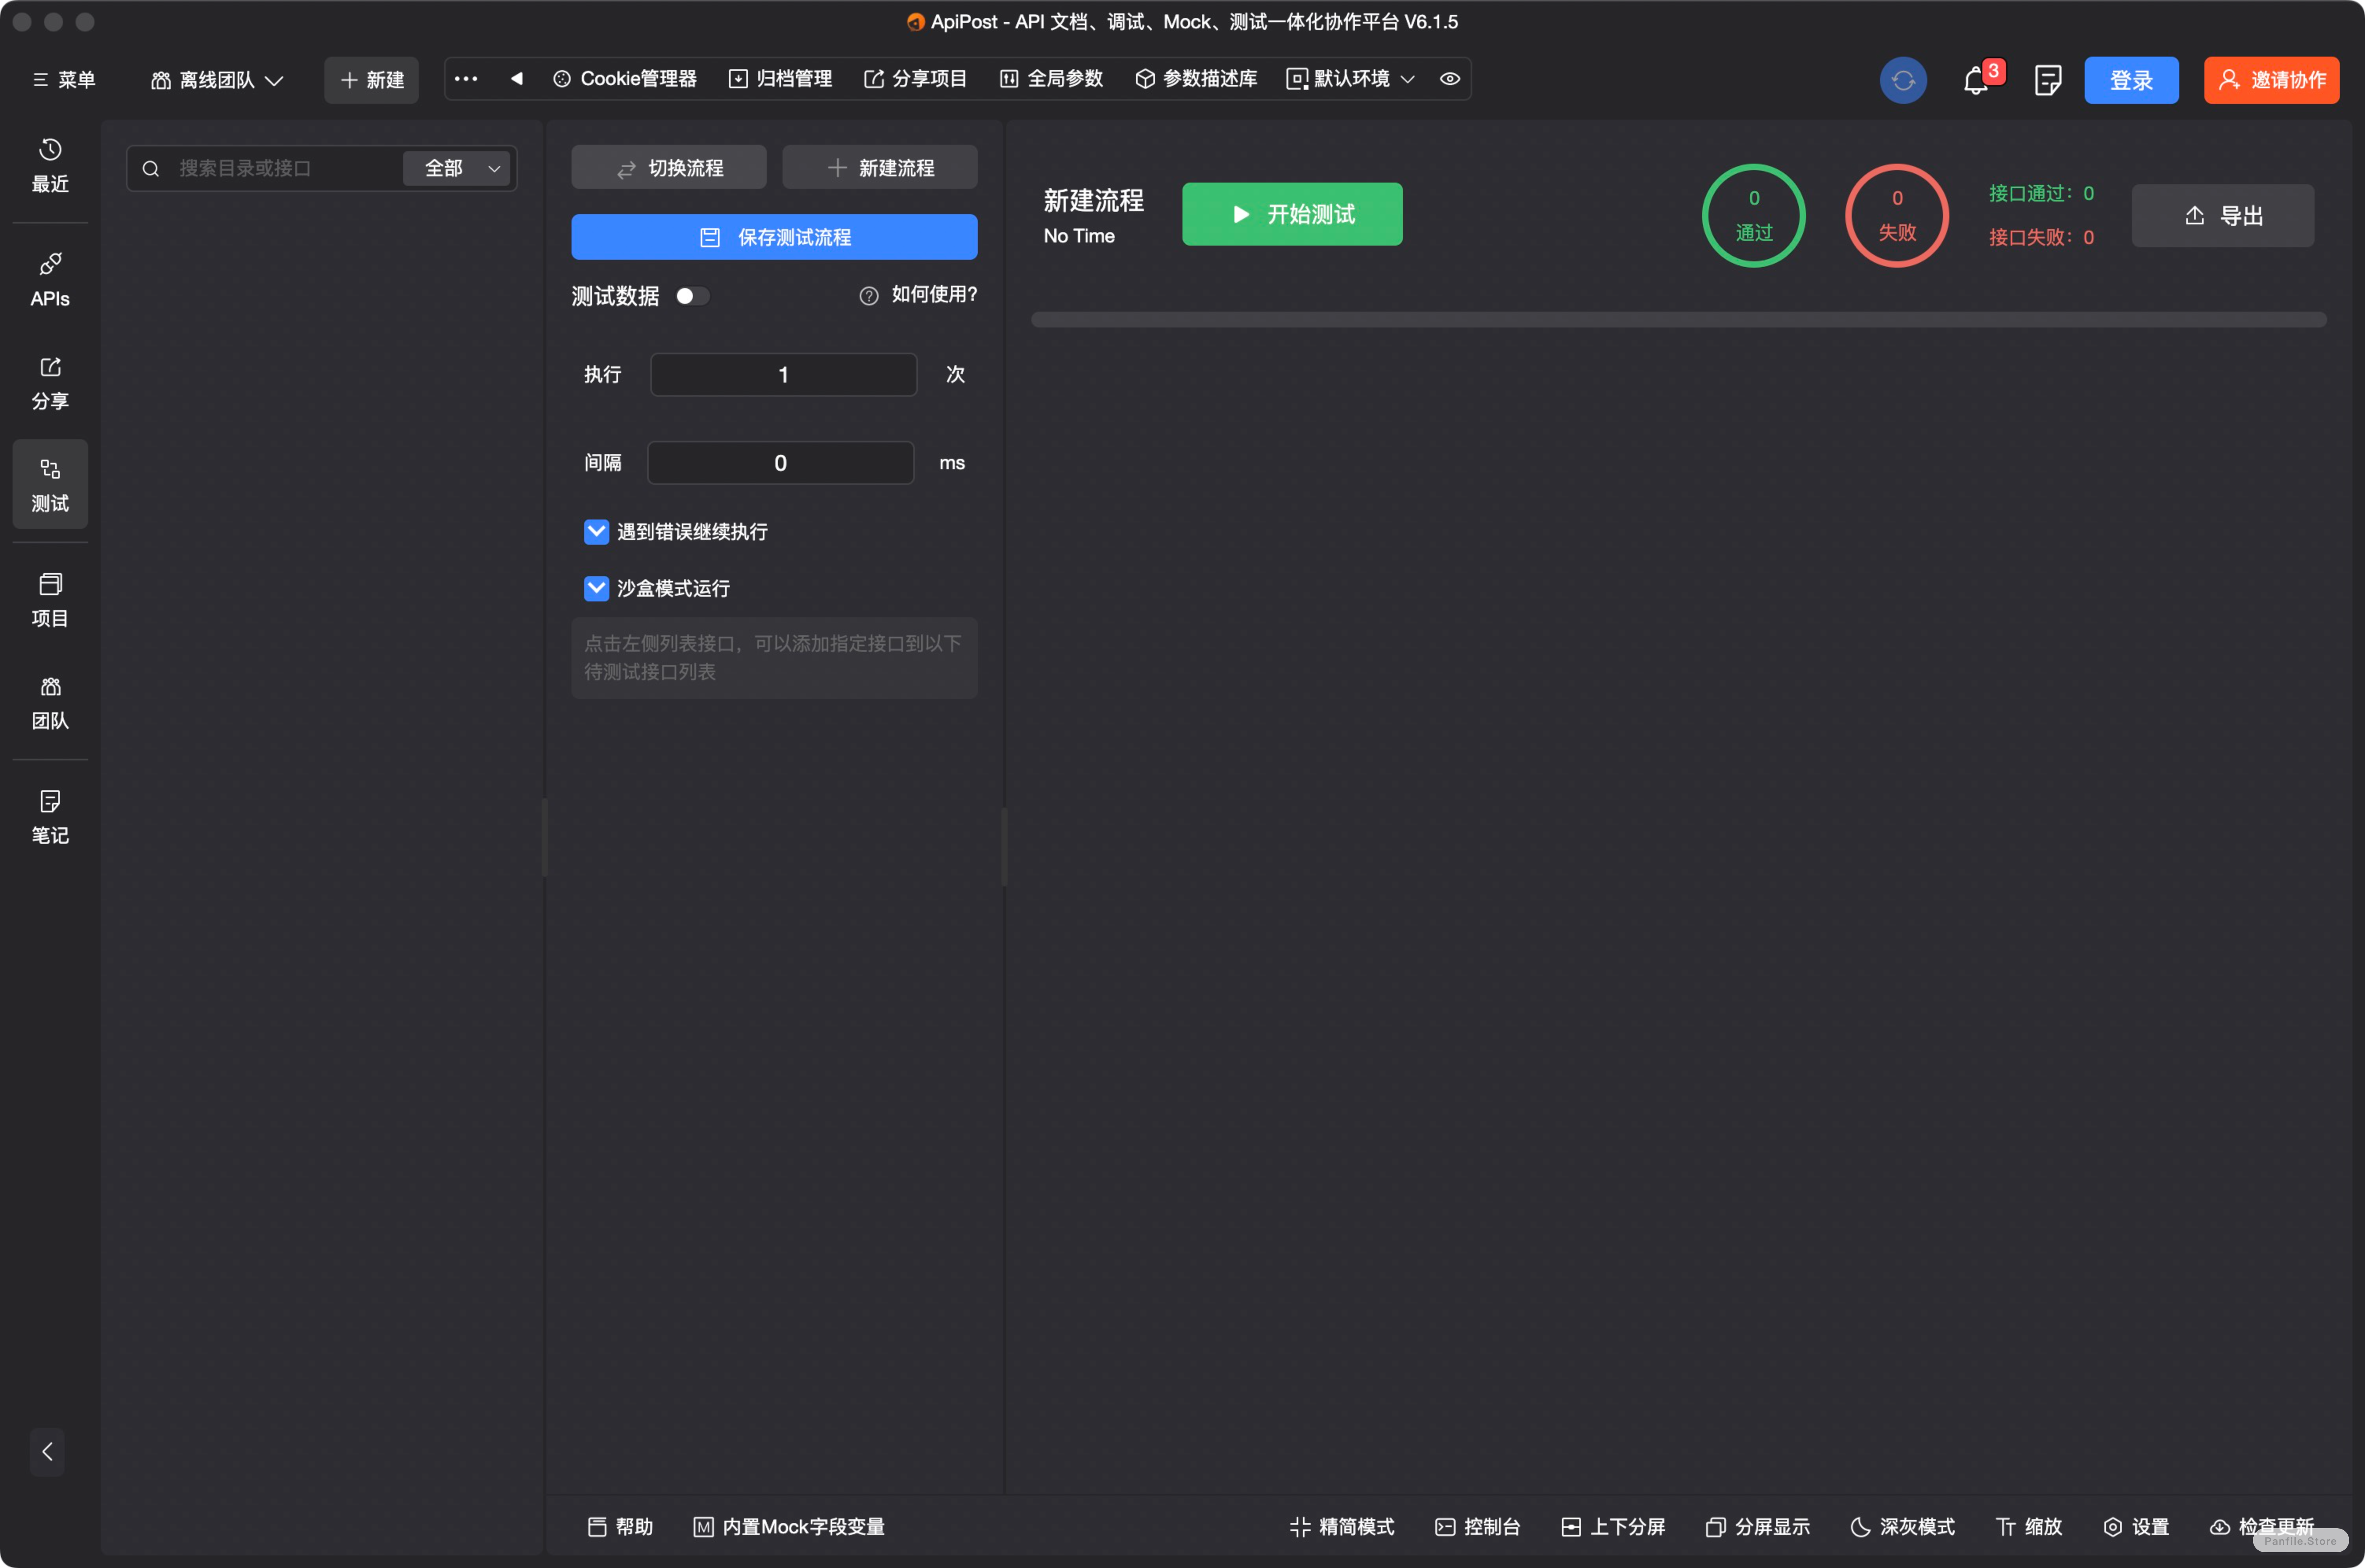Open 缩放 zoom option
The image size is (2365, 1568).
tap(2029, 1527)
